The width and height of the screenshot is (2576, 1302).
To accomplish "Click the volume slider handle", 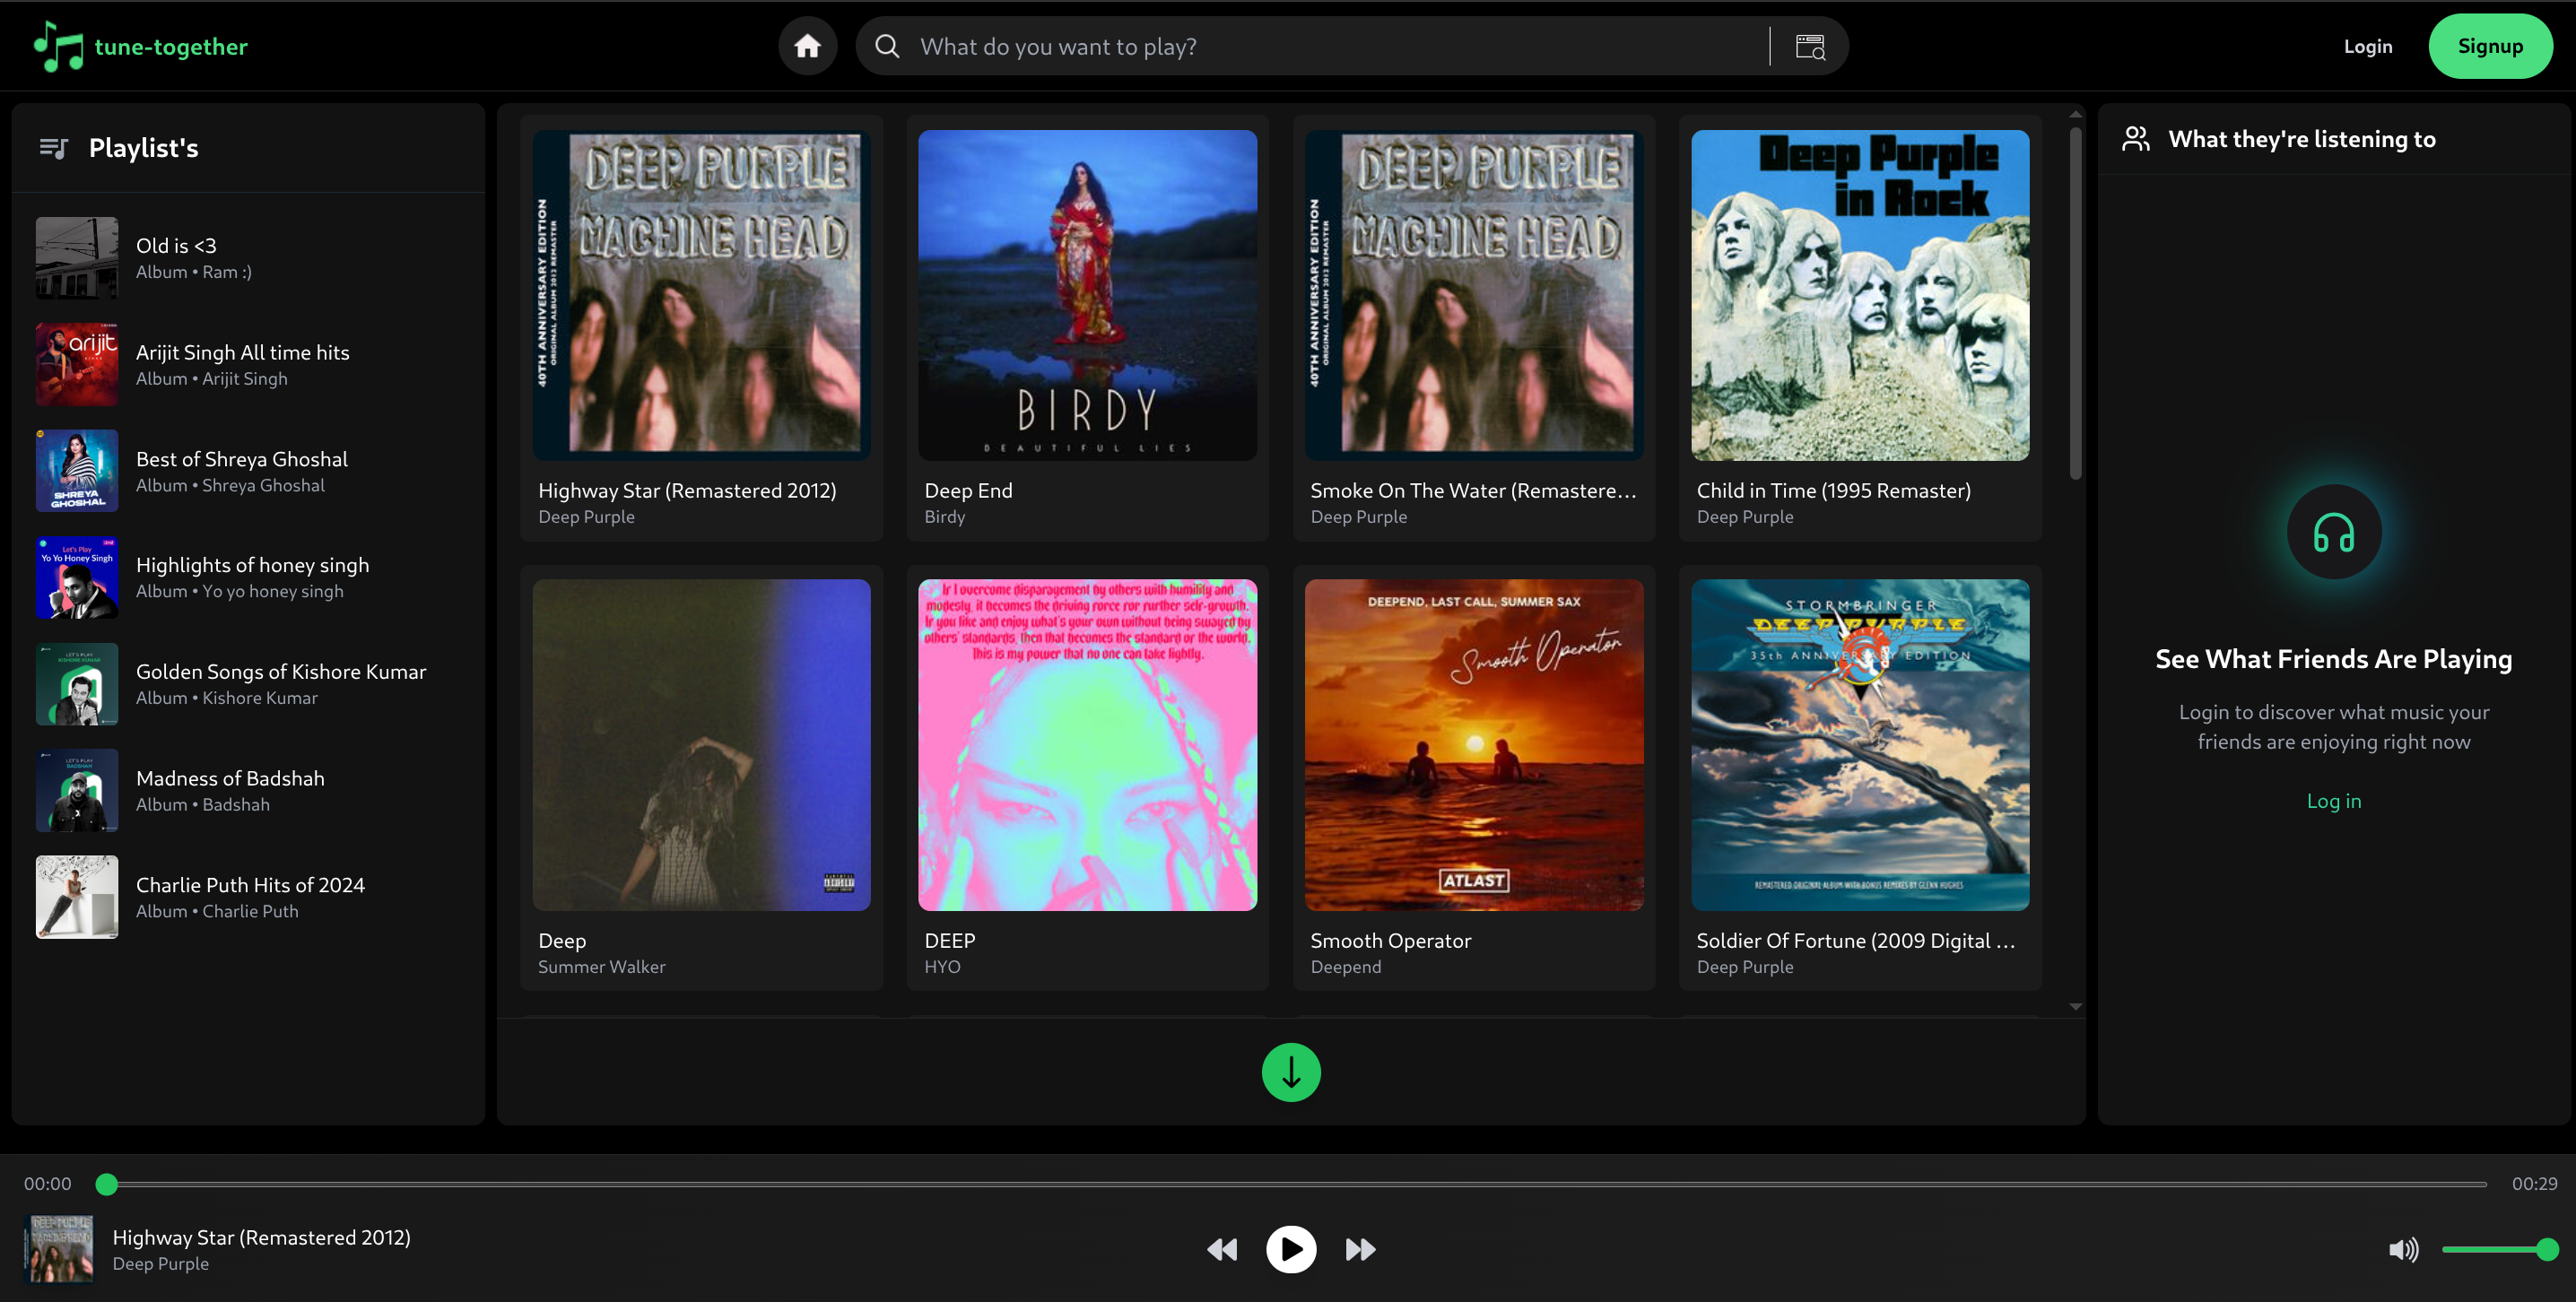I will click(2547, 1249).
